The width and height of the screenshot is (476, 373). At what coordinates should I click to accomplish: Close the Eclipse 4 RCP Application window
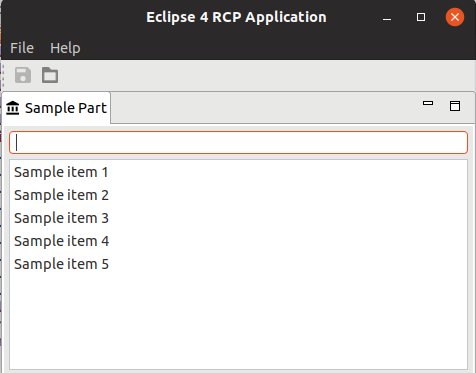coord(455,17)
